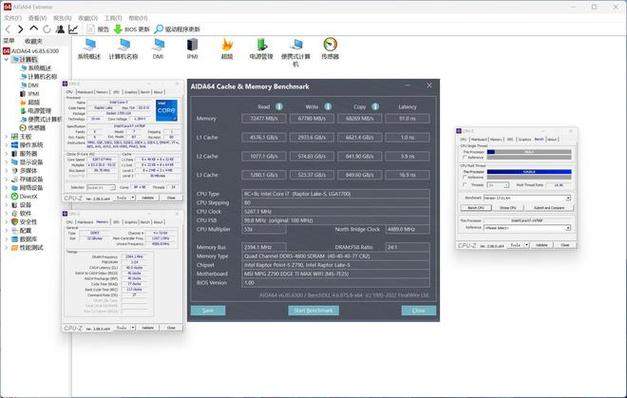This screenshot has width=627, height=398.
Task: Open the Threads count dropdown in CPU-Z Bench
Action: tap(498, 185)
